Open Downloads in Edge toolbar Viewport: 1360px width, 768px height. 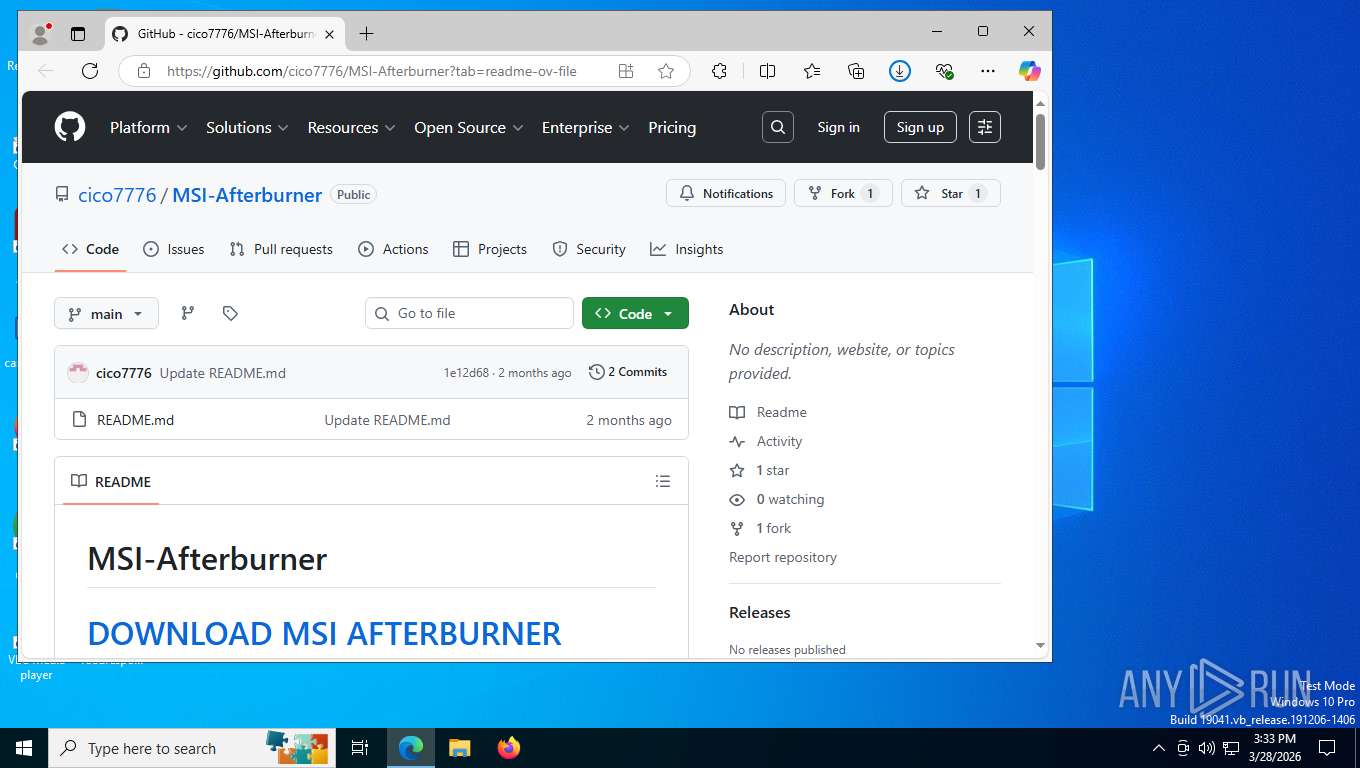(x=900, y=71)
